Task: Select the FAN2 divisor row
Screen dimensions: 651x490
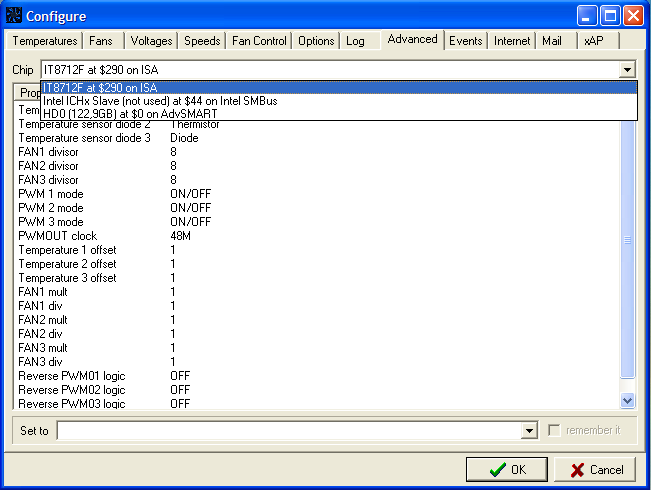Action: [318, 166]
